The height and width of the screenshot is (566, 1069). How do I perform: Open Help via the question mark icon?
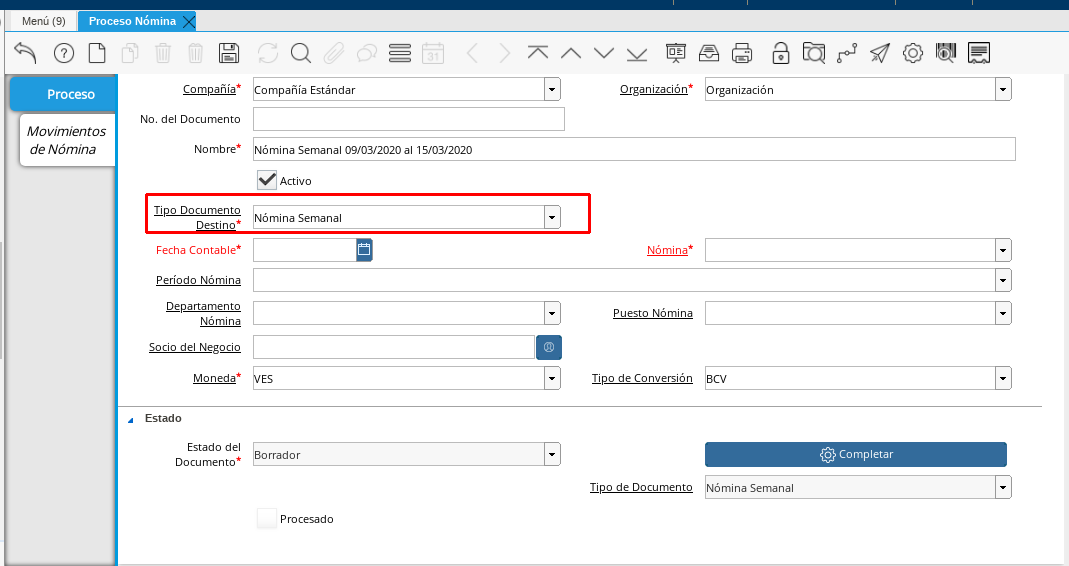click(64, 53)
